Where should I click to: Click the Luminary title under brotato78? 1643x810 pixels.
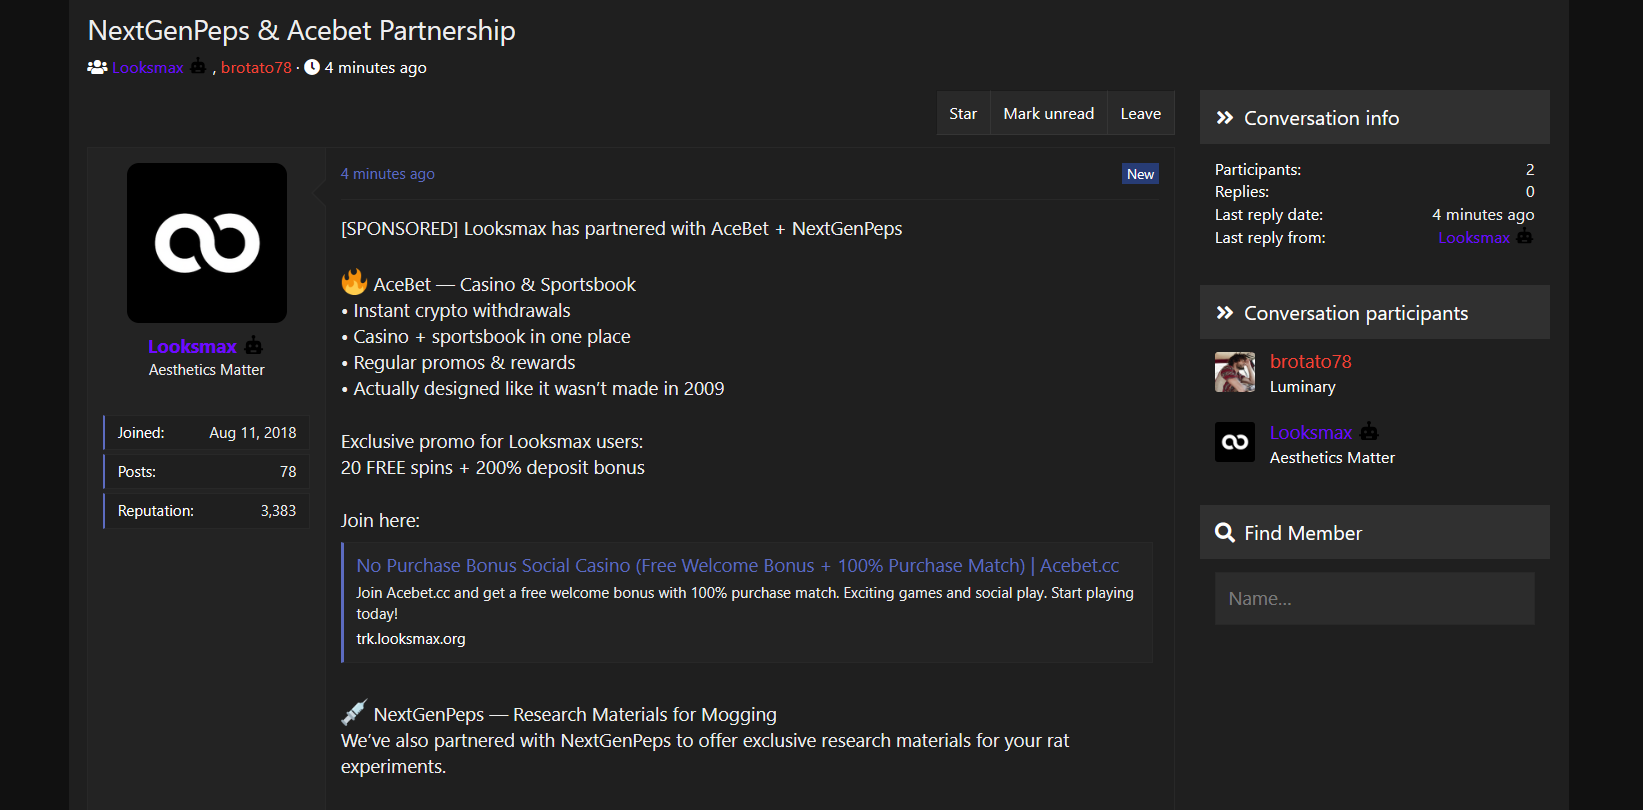(1303, 387)
